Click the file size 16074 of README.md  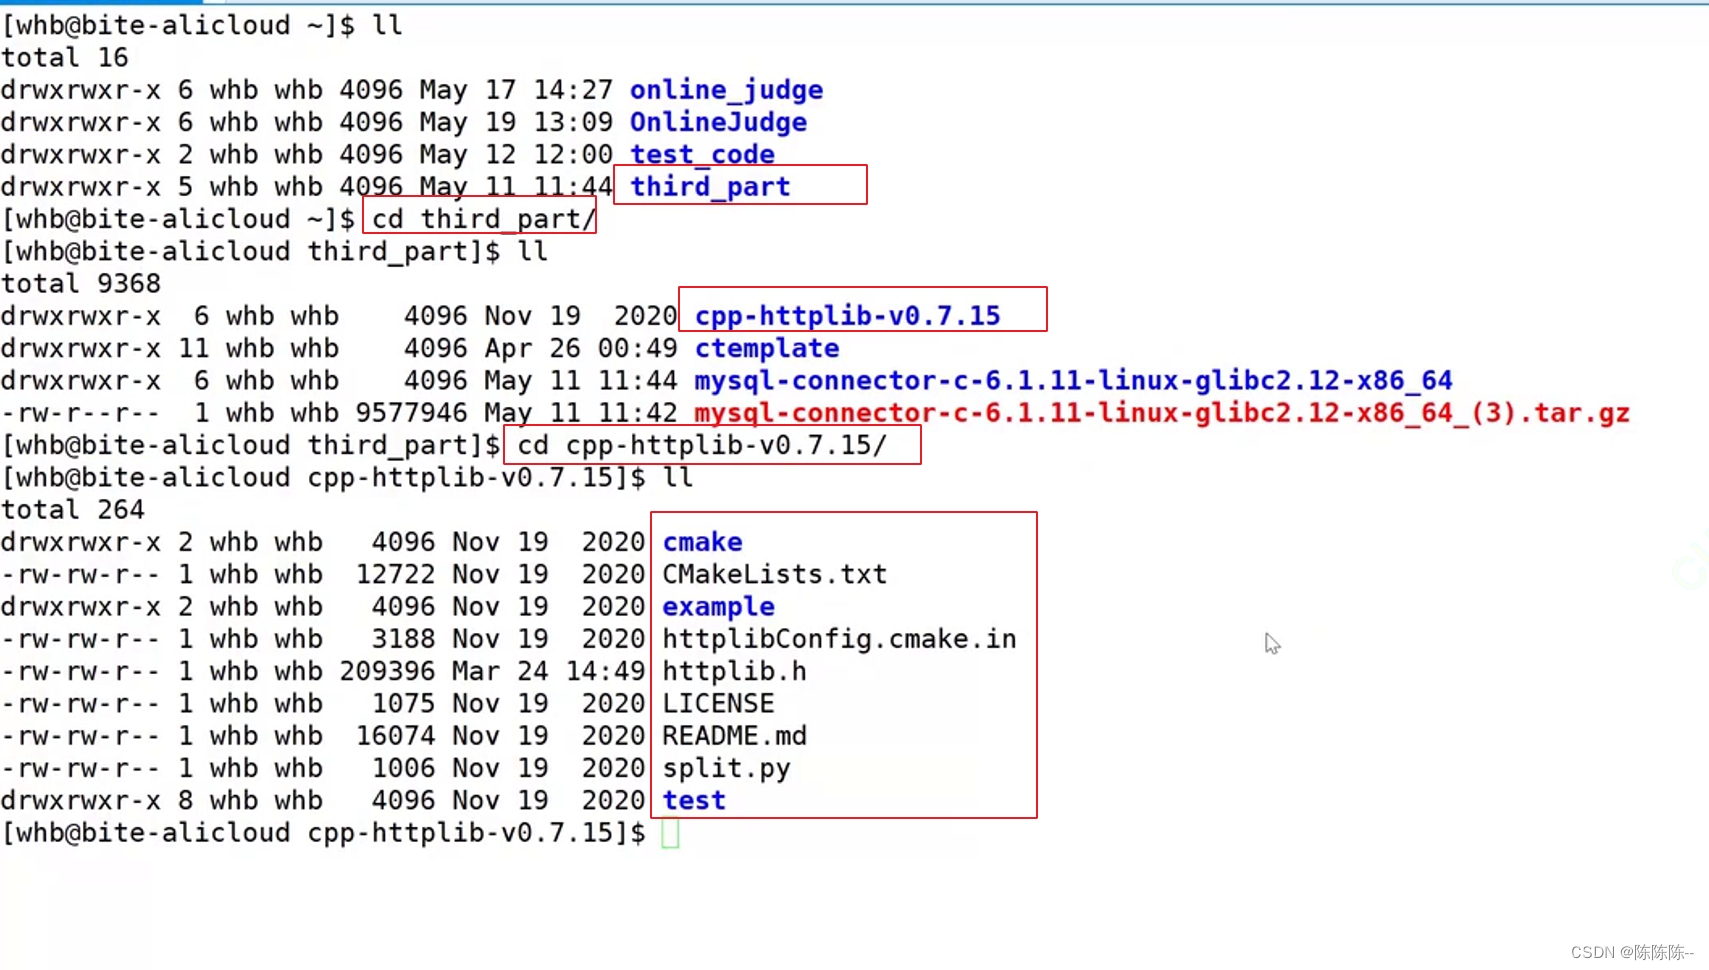[395, 736]
